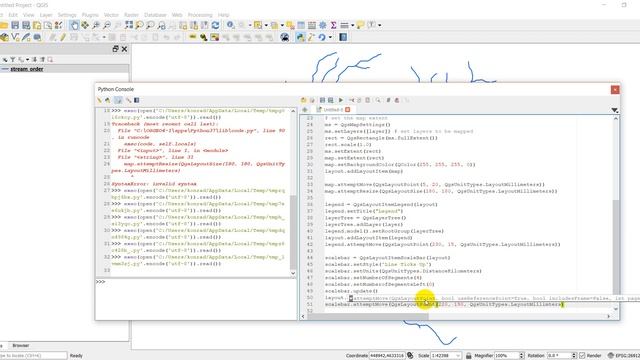Select the stream_order layer
640x360 pixels.
coord(27,69)
